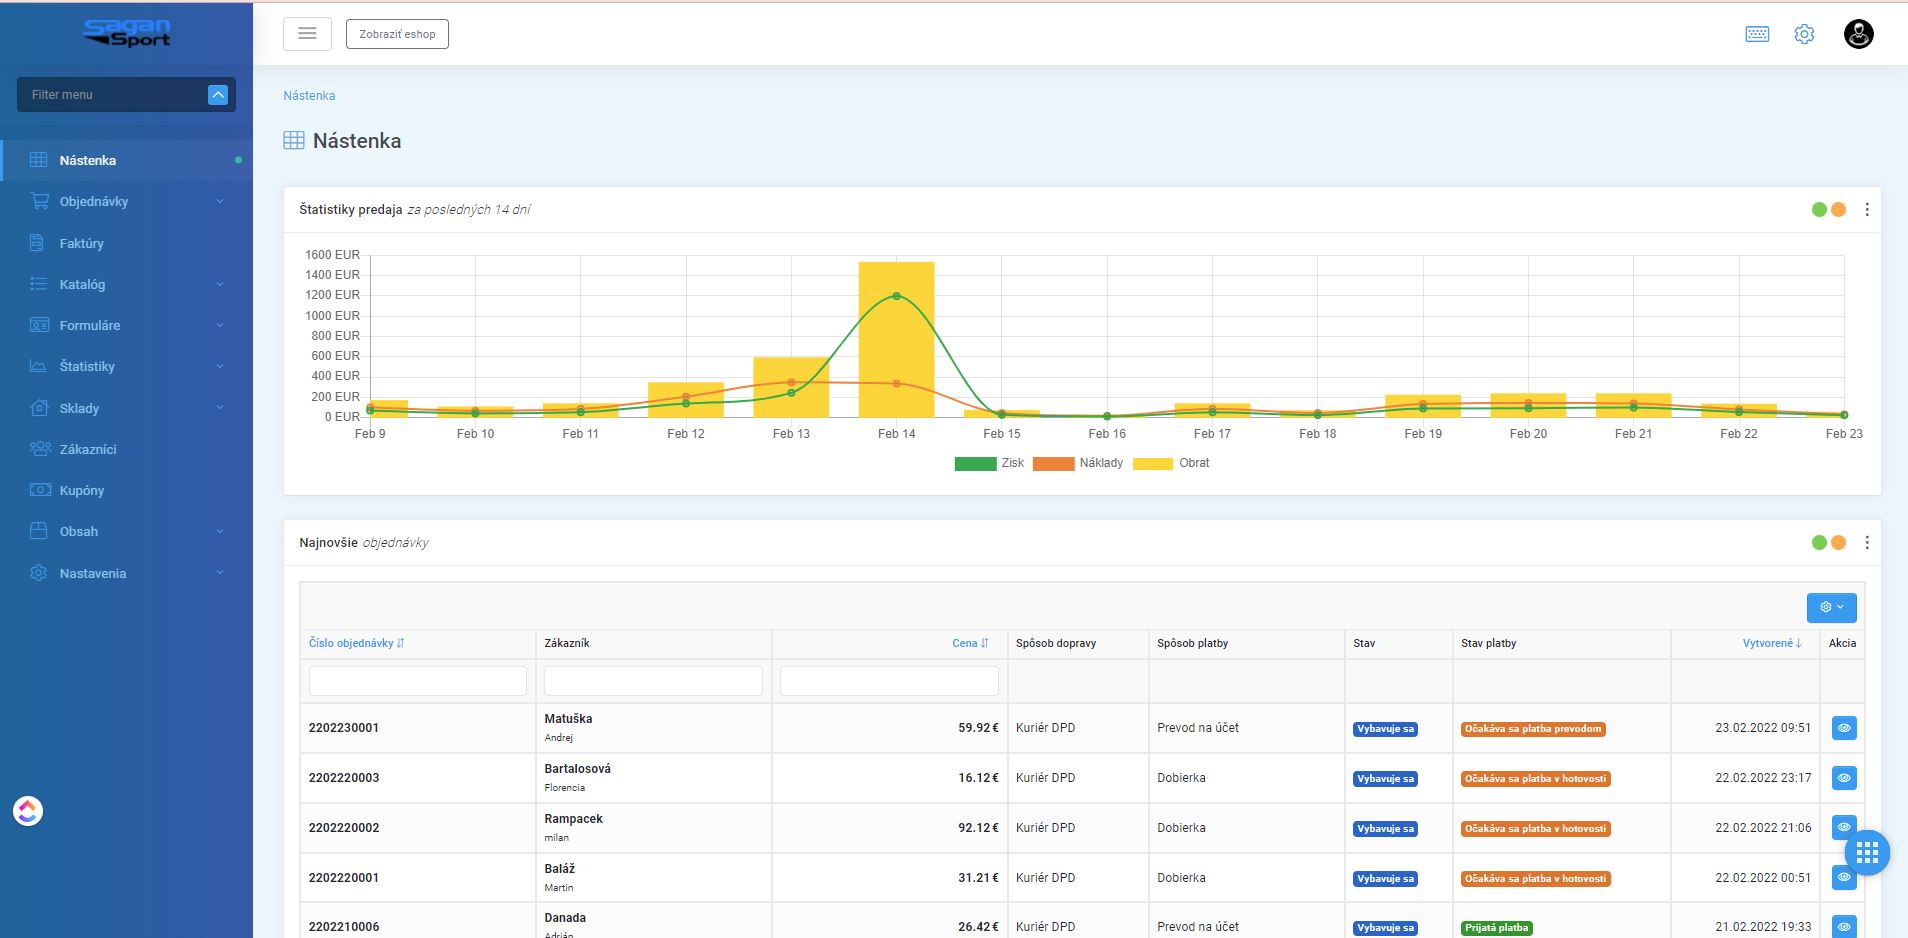Toggle Obrat series in chart legend
Viewport: 1908px width, 938px height.
tap(1171, 463)
